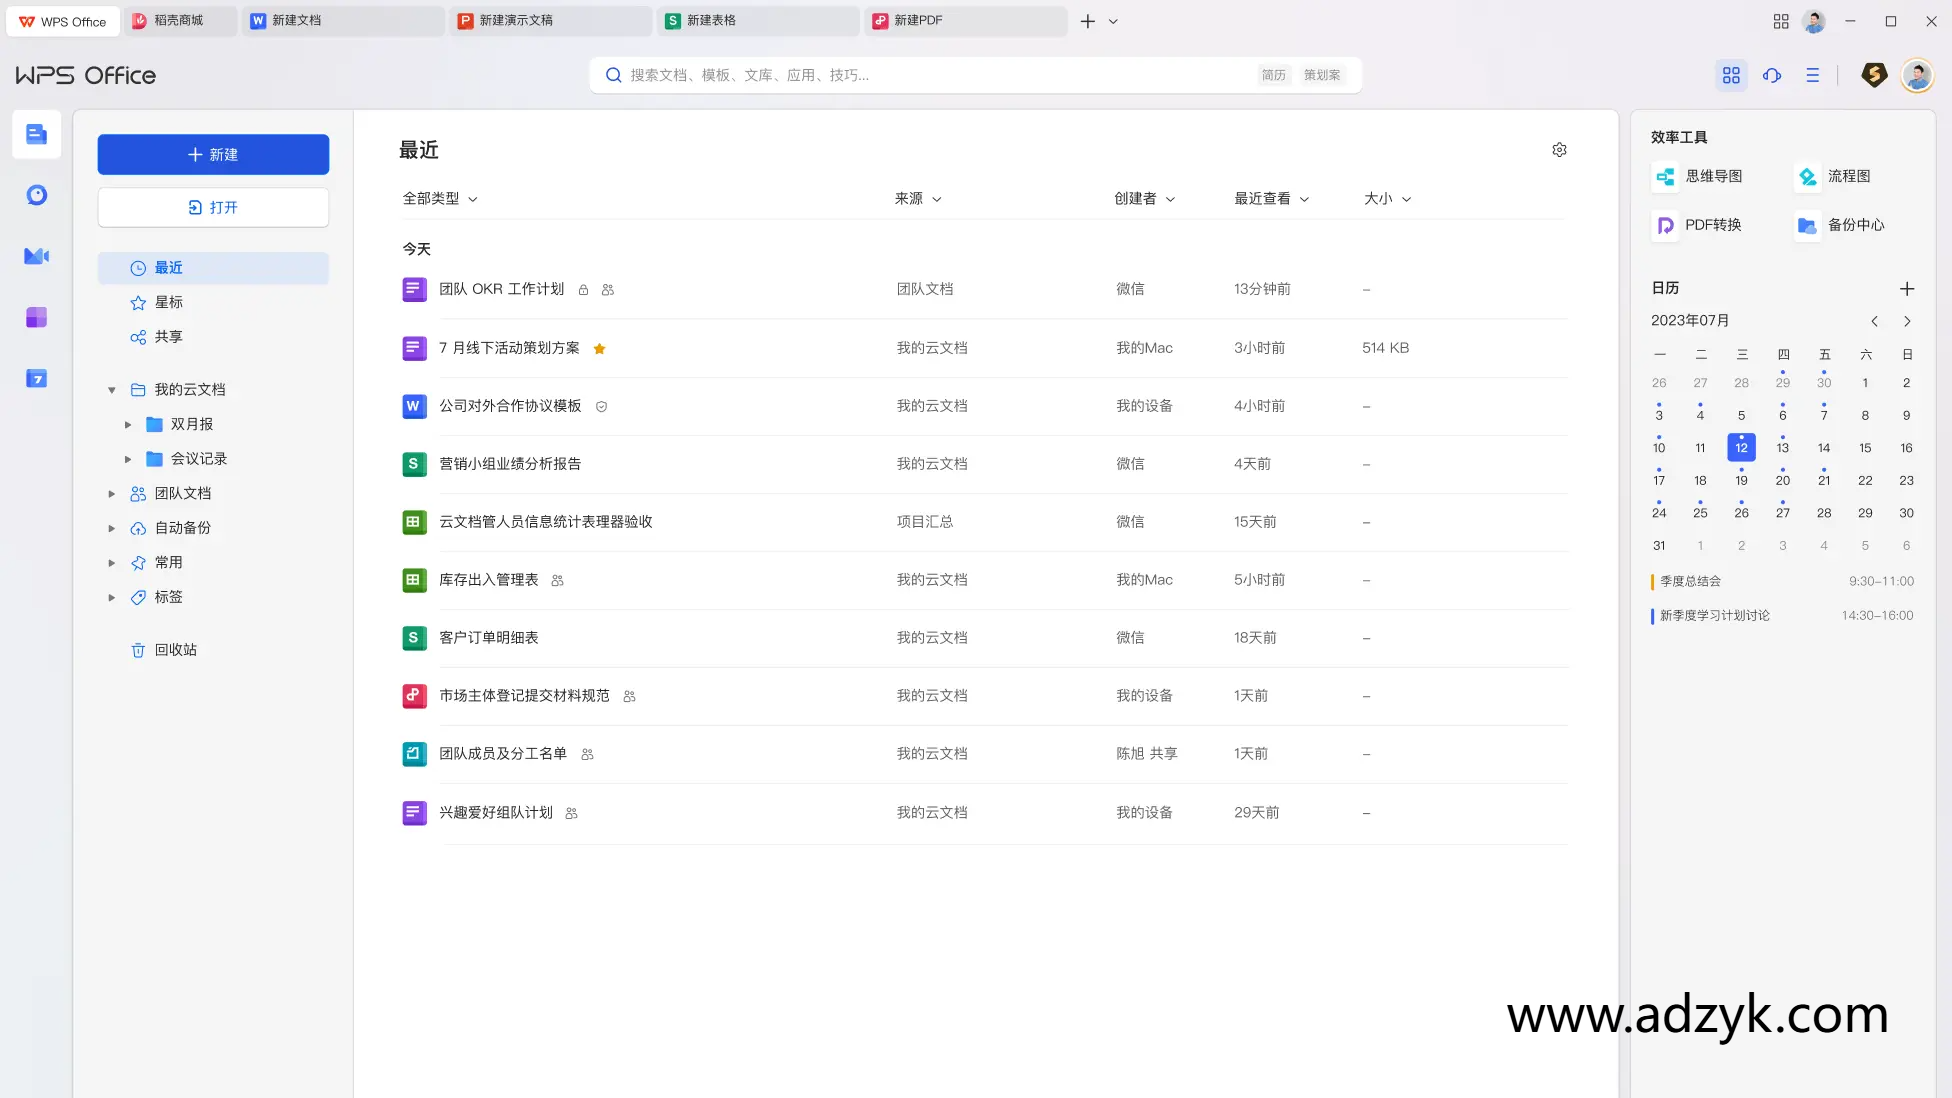Open the settings gear above the recent list
This screenshot has width=1952, height=1098.
(1559, 149)
